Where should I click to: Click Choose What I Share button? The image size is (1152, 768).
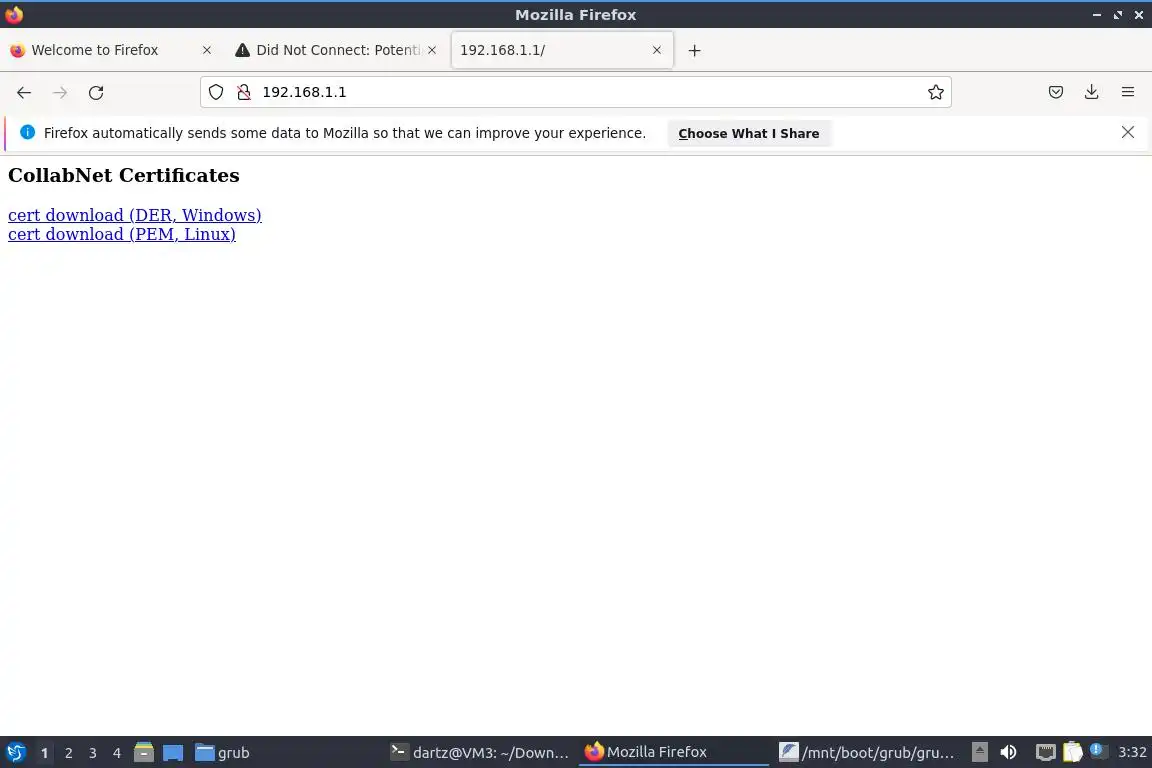point(749,134)
